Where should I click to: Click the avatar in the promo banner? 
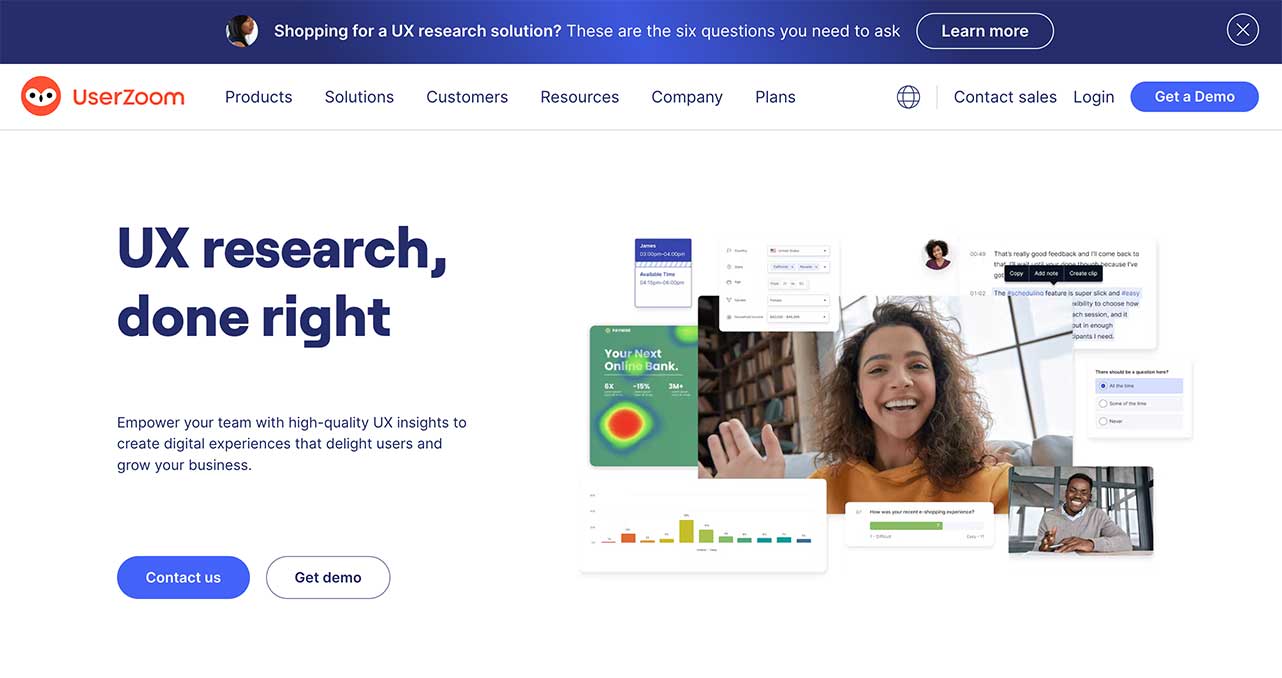[x=242, y=31]
